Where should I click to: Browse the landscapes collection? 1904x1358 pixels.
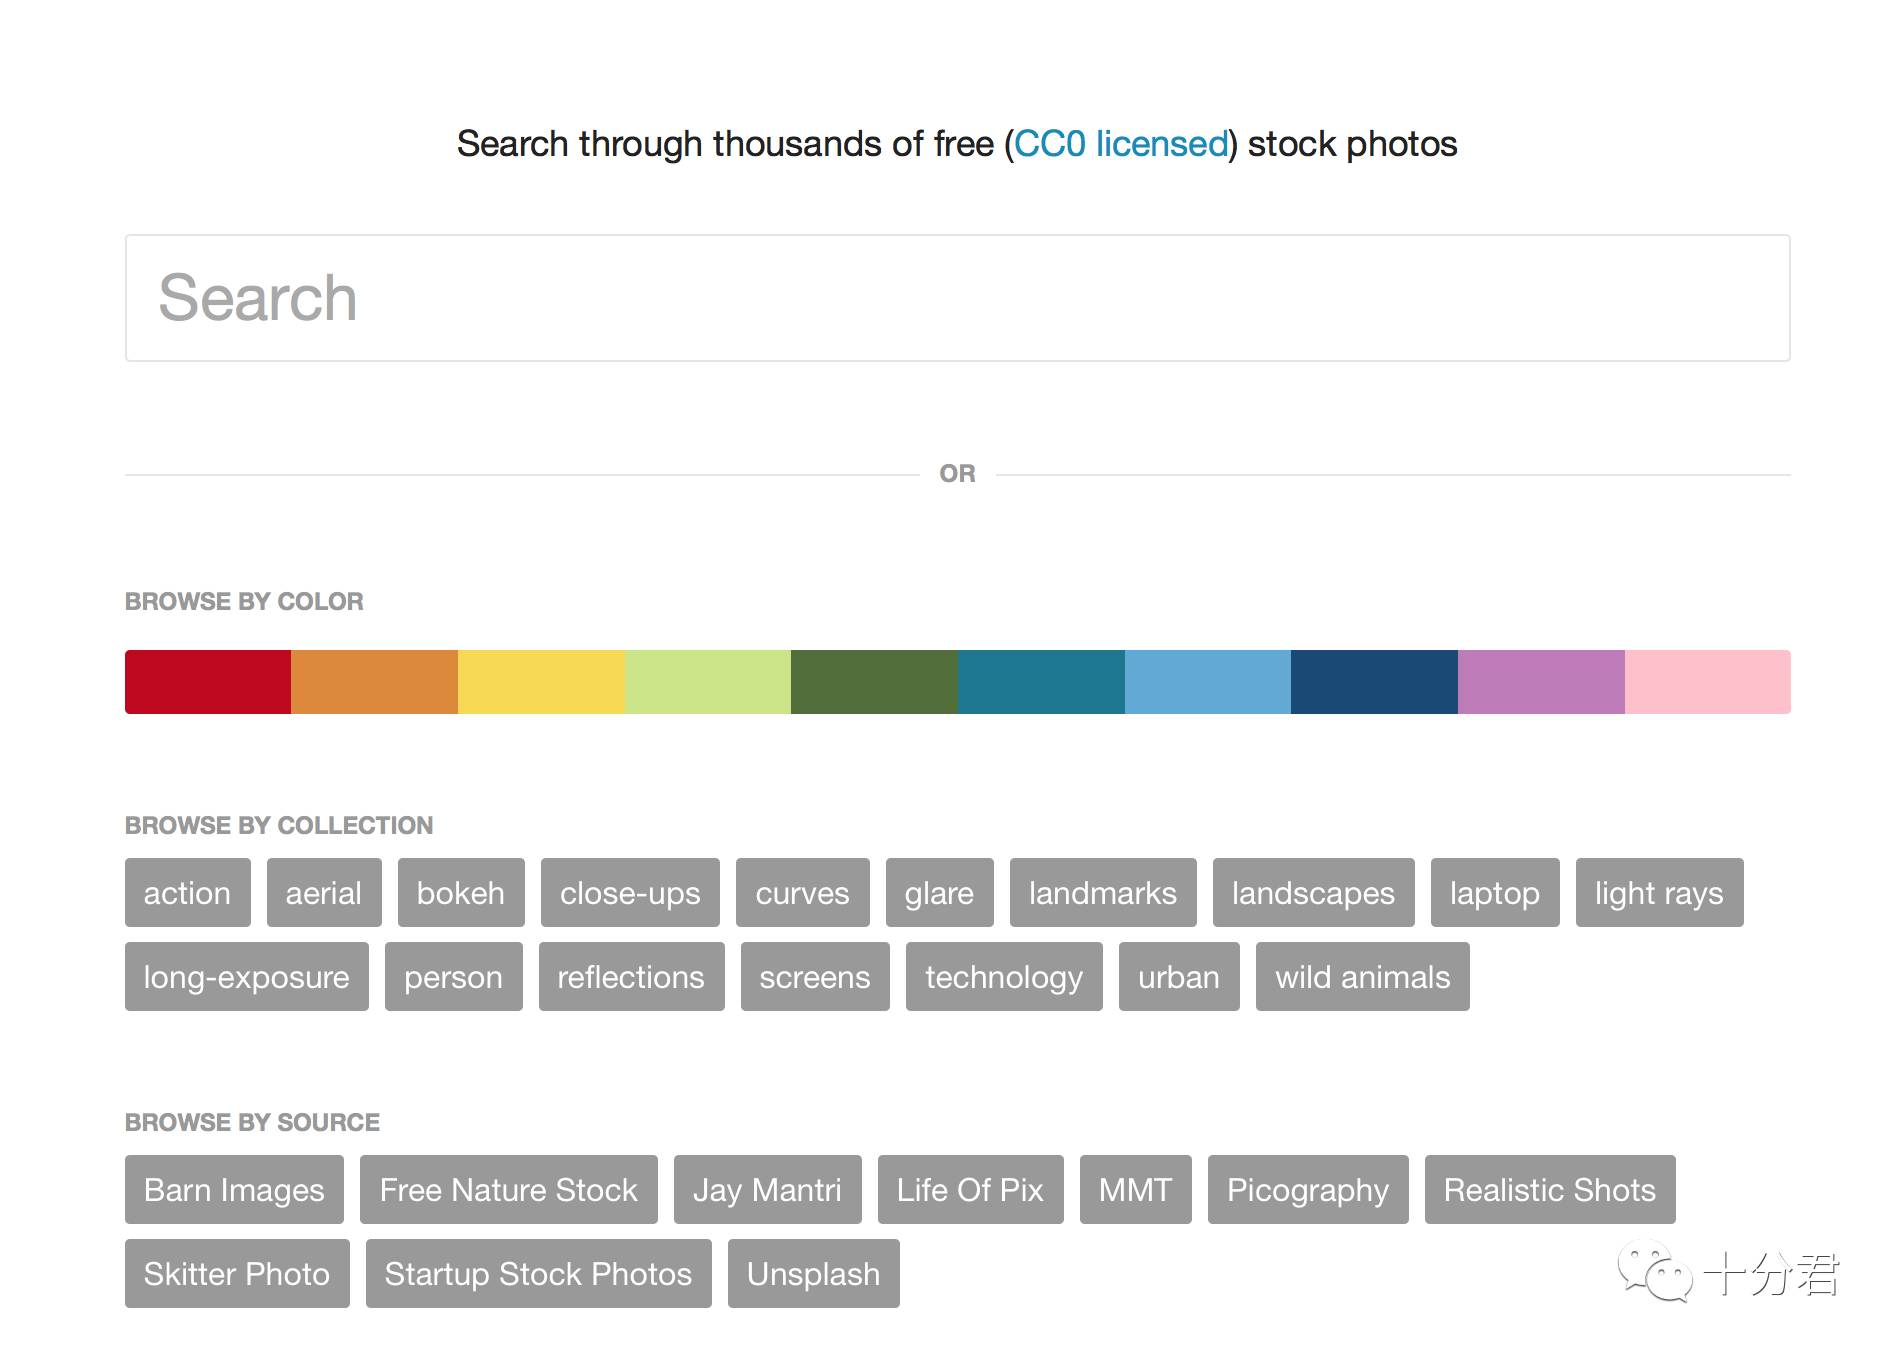tap(1313, 893)
